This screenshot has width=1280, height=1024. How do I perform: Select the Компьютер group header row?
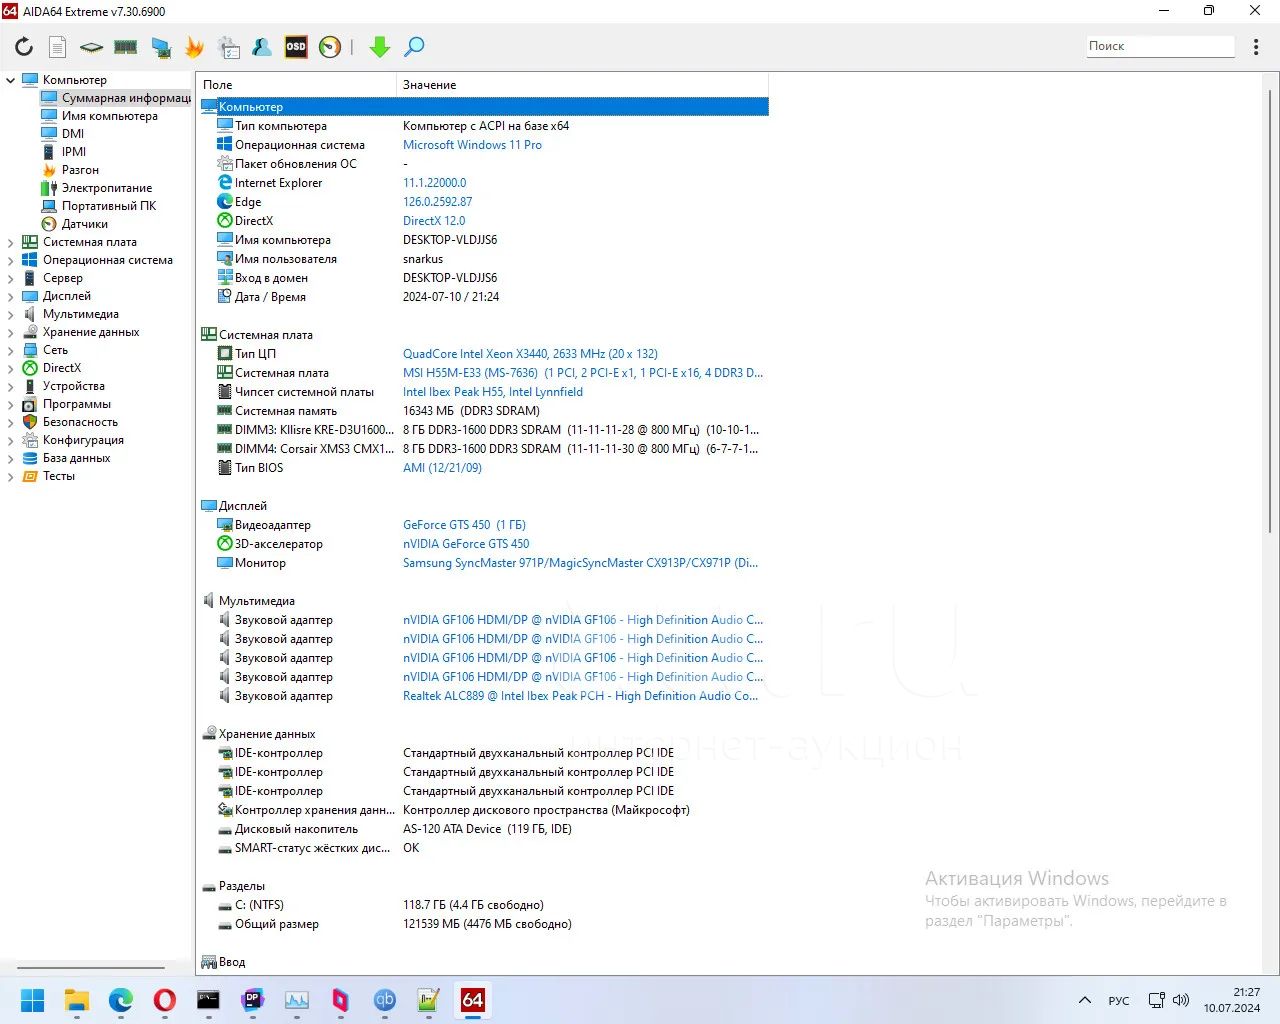click(484, 107)
